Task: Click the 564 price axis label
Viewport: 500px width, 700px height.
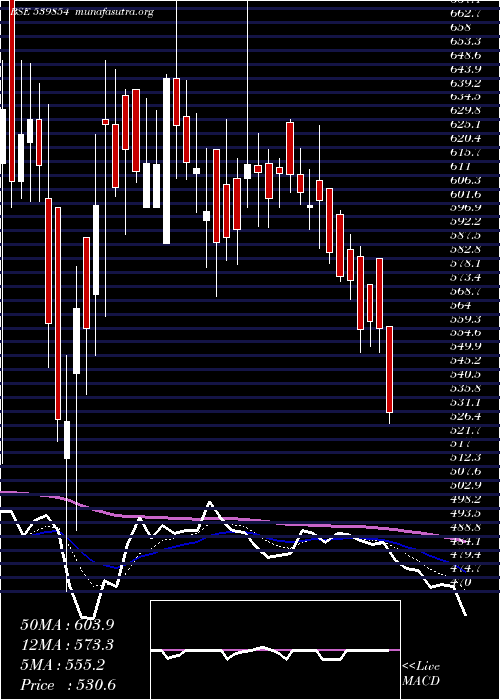Action: [461, 305]
